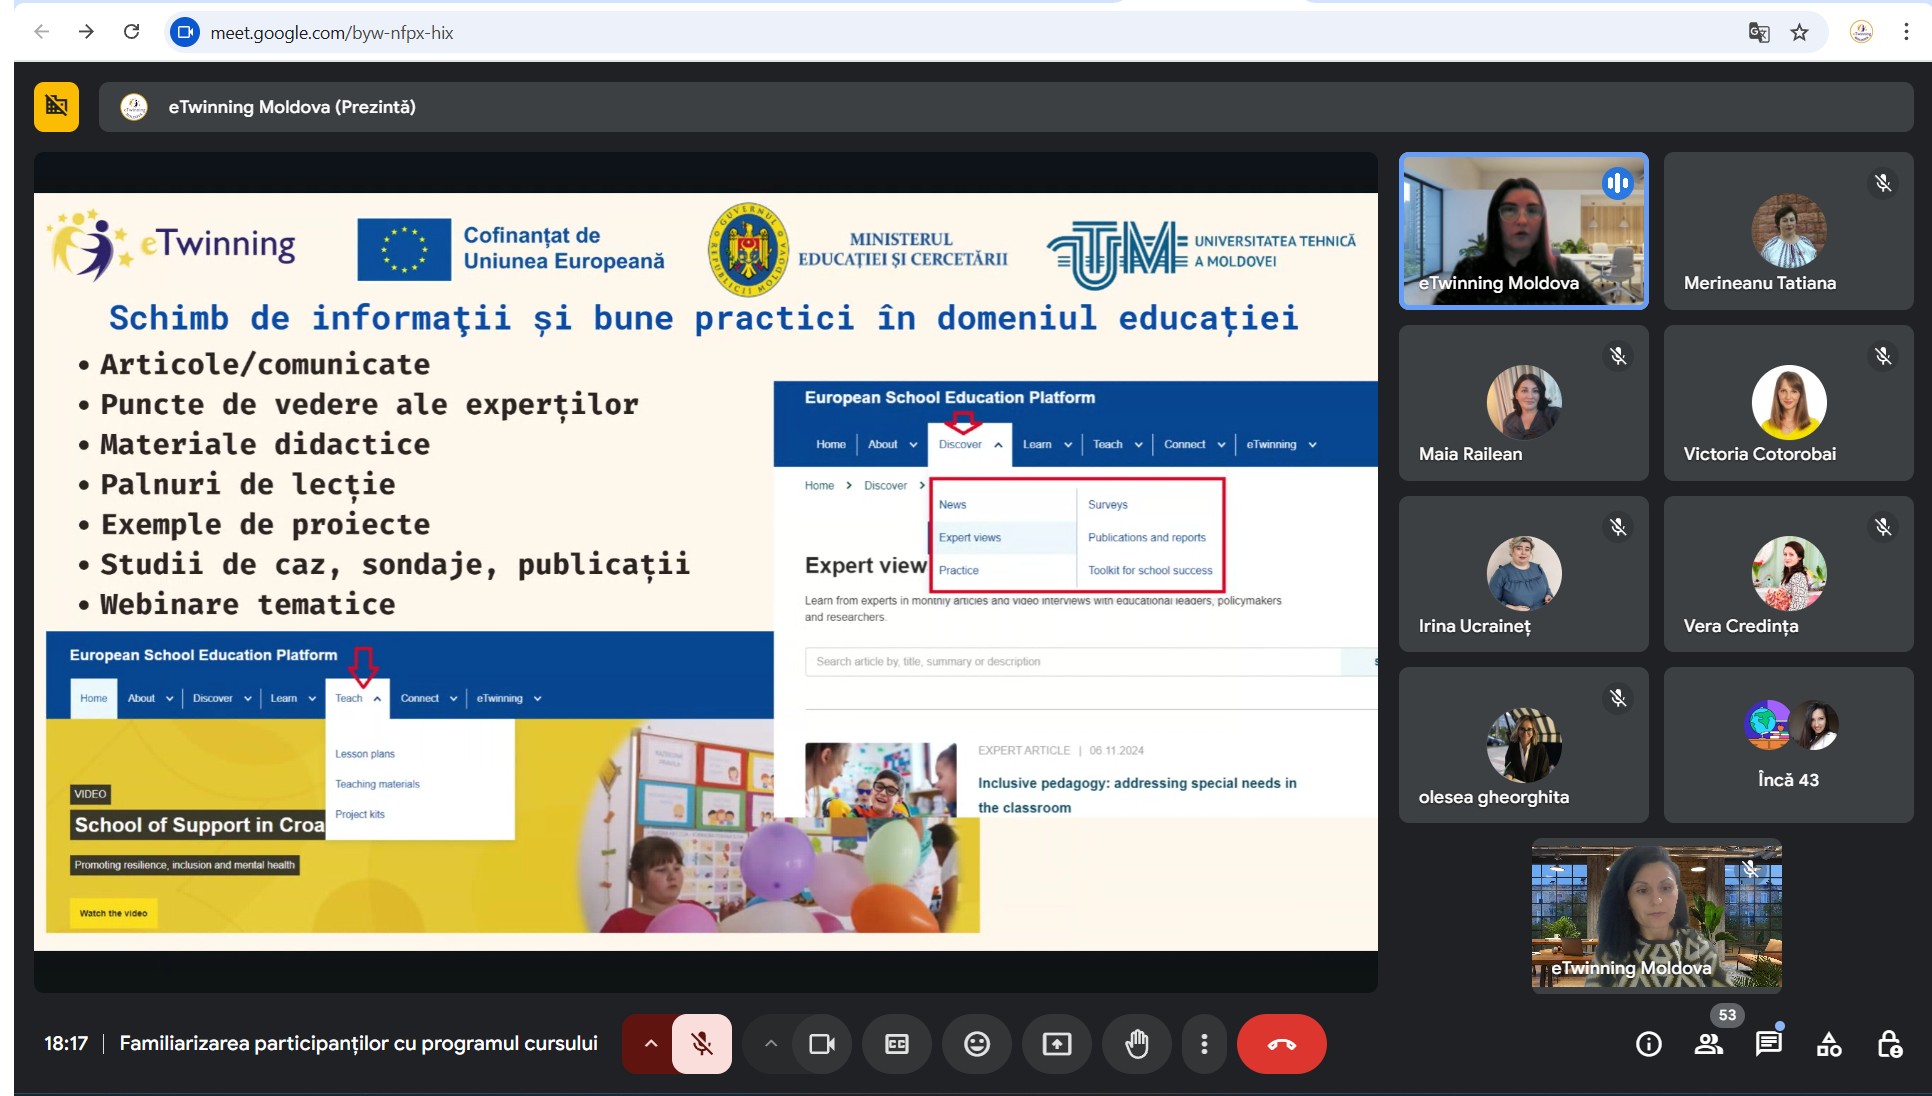This screenshot has height=1096, width=1932.
Task: Toggle the camera on or off
Action: click(x=822, y=1044)
